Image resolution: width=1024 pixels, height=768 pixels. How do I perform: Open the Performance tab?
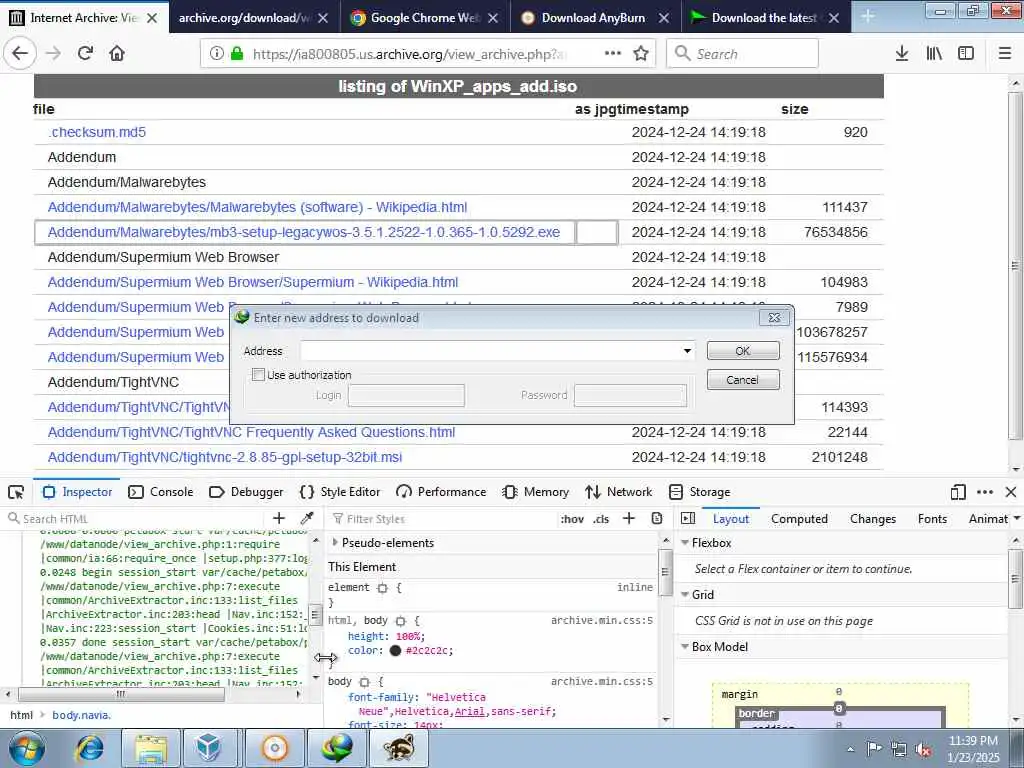click(x=441, y=492)
